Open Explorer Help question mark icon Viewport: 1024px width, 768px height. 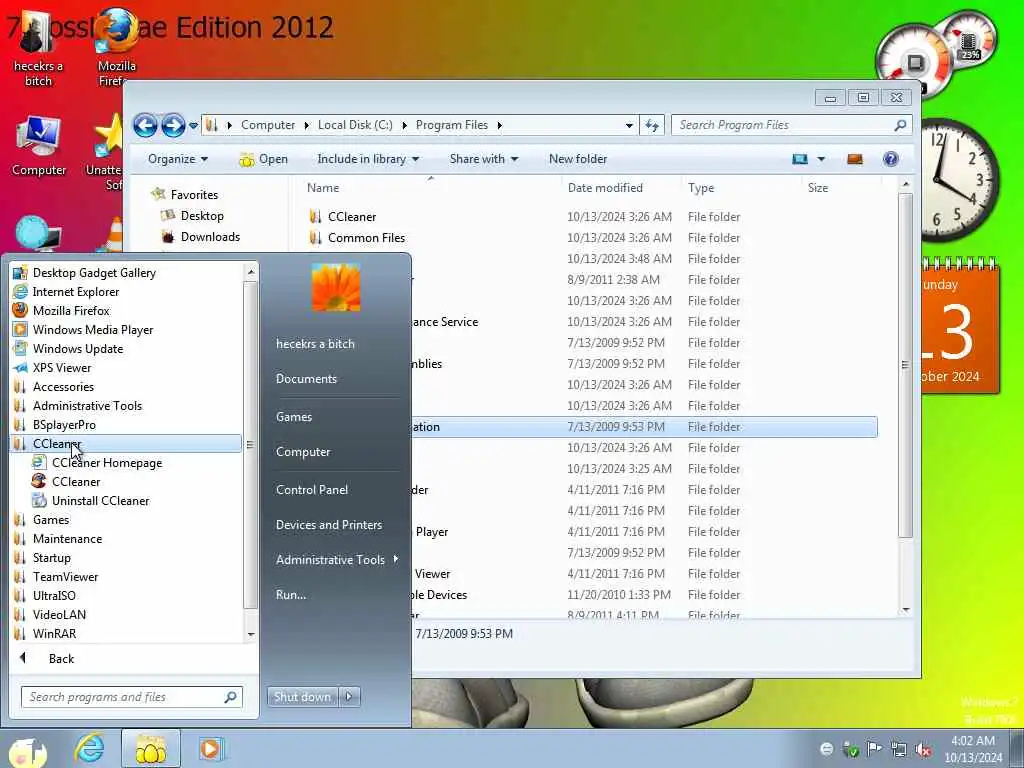click(891, 159)
